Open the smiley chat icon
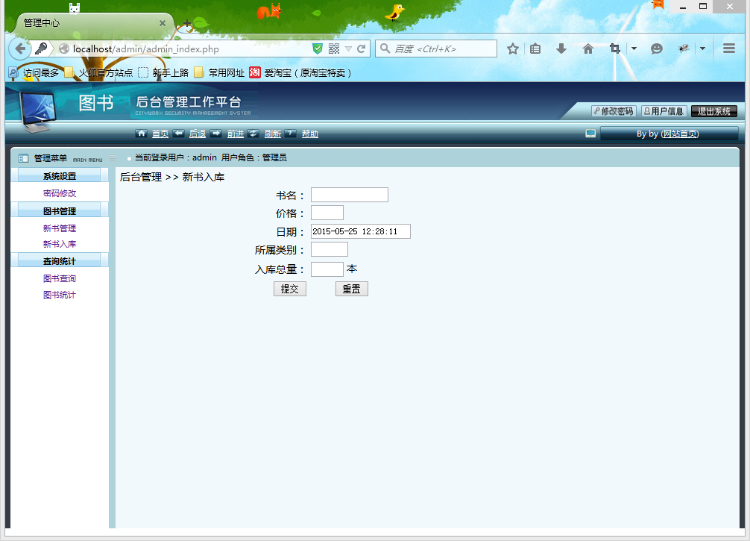This screenshot has height=541, width=750. tap(657, 48)
